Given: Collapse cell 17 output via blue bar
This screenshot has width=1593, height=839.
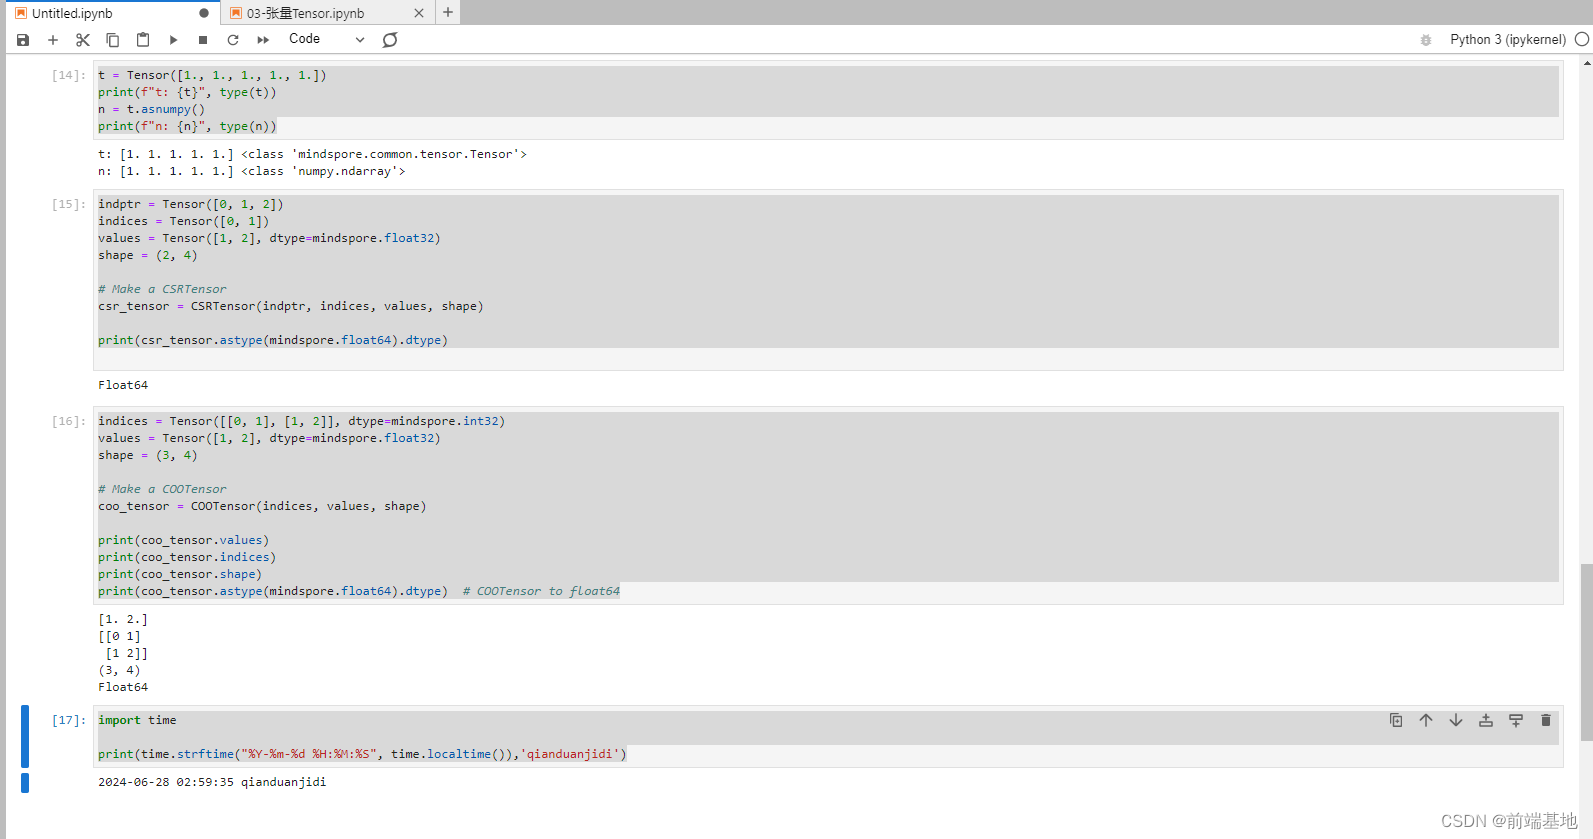Looking at the screenshot, I should pyautogui.click(x=25, y=782).
